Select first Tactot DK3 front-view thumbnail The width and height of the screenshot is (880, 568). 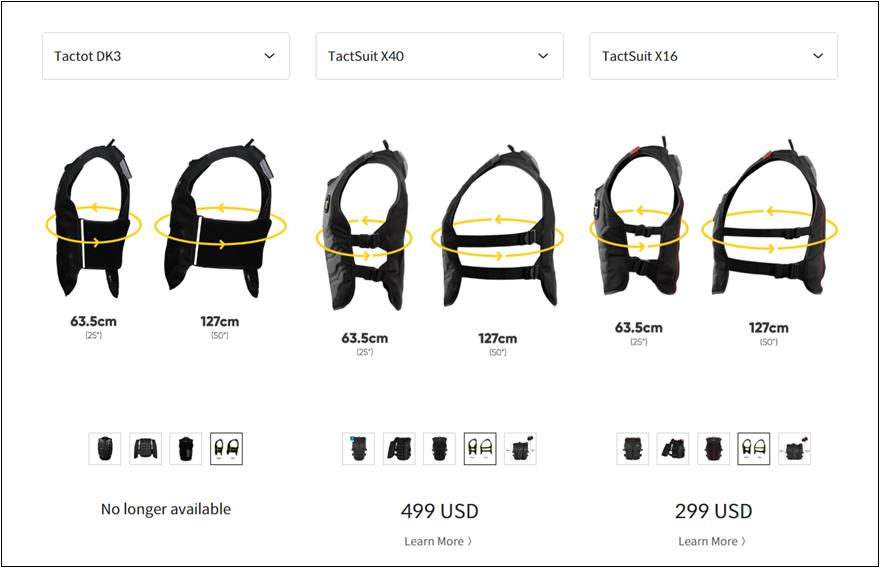(105, 448)
